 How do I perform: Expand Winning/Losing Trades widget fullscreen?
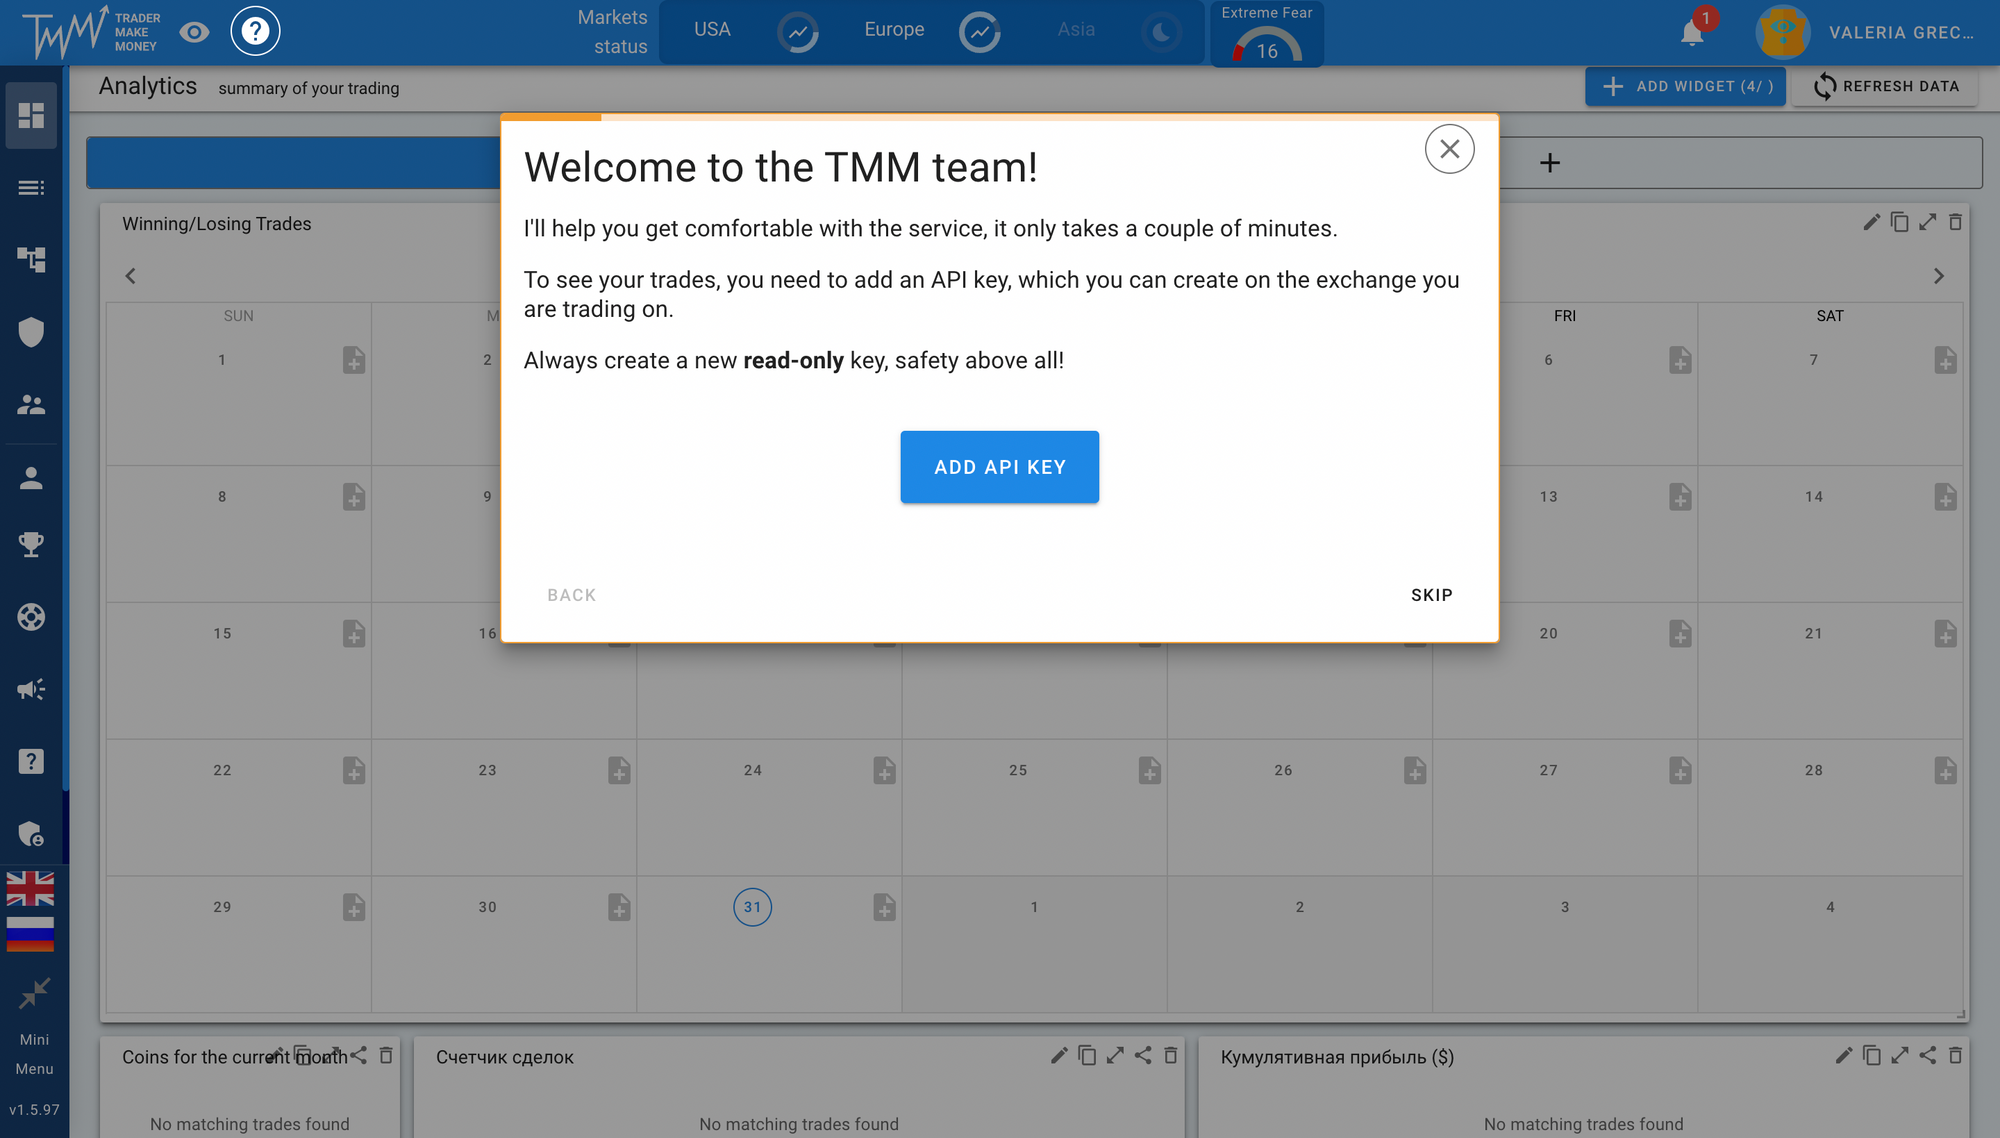point(1927,222)
